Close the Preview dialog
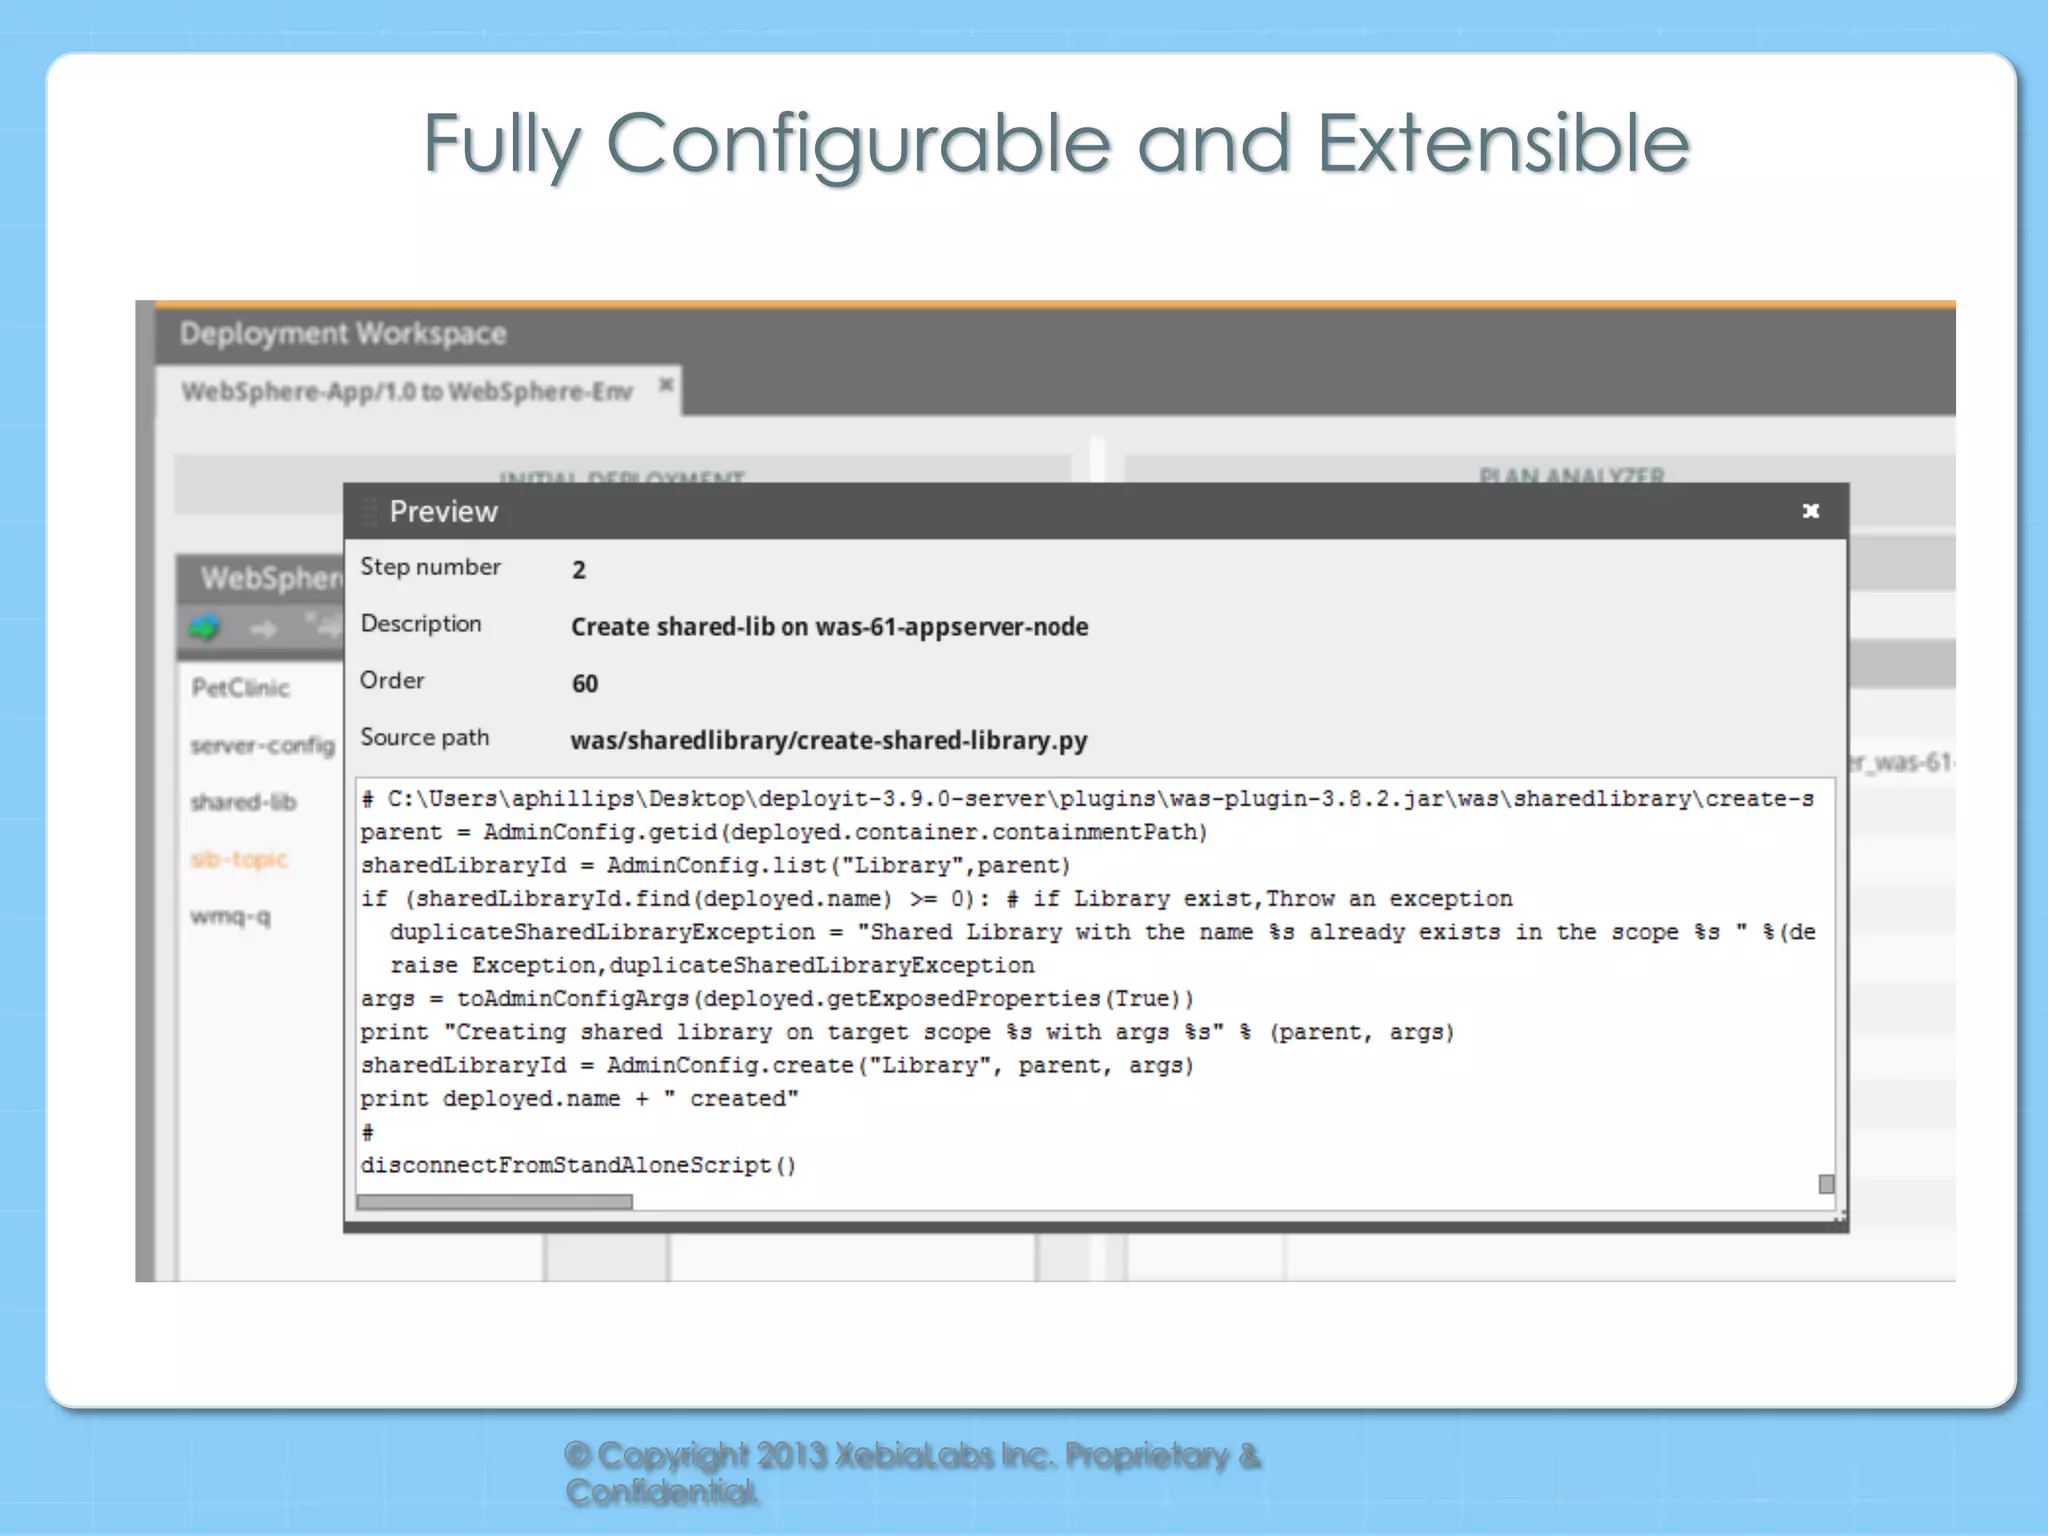The image size is (2048, 1536). point(1810,511)
